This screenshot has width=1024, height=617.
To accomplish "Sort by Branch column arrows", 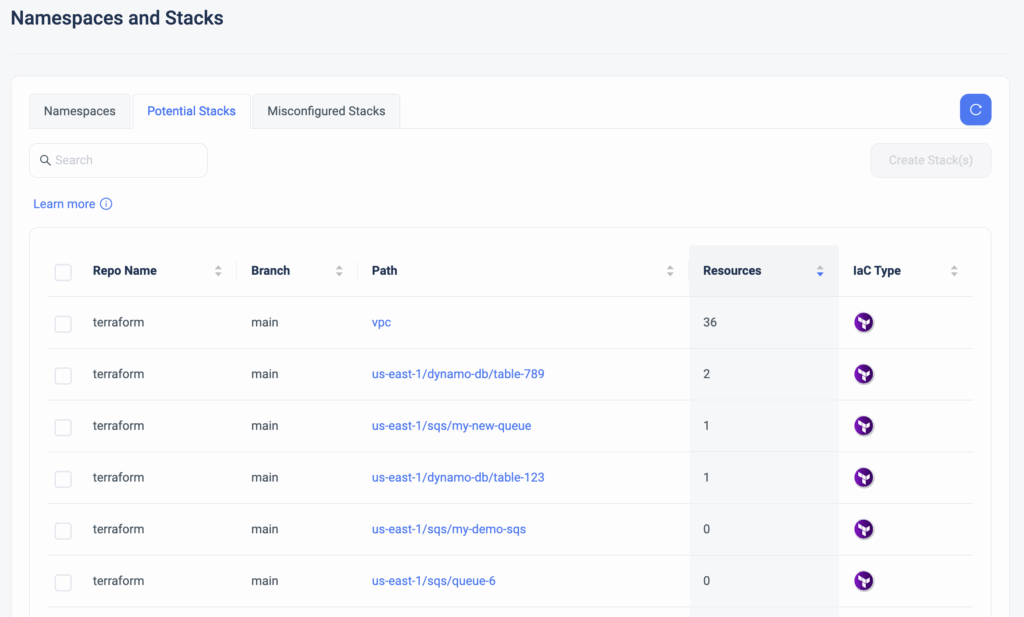I will coord(339,271).
